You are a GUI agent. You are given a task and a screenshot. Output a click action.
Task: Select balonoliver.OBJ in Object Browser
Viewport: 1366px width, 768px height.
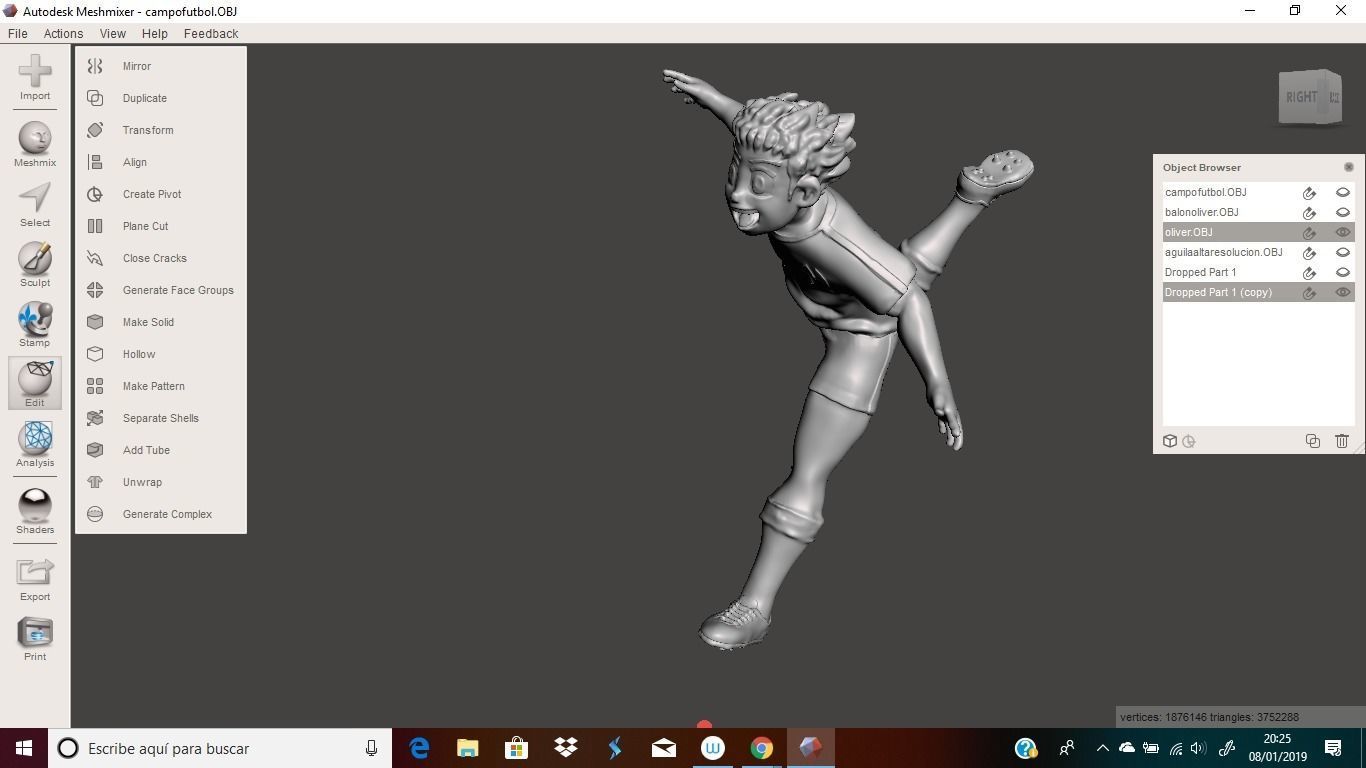click(1201, 212)
